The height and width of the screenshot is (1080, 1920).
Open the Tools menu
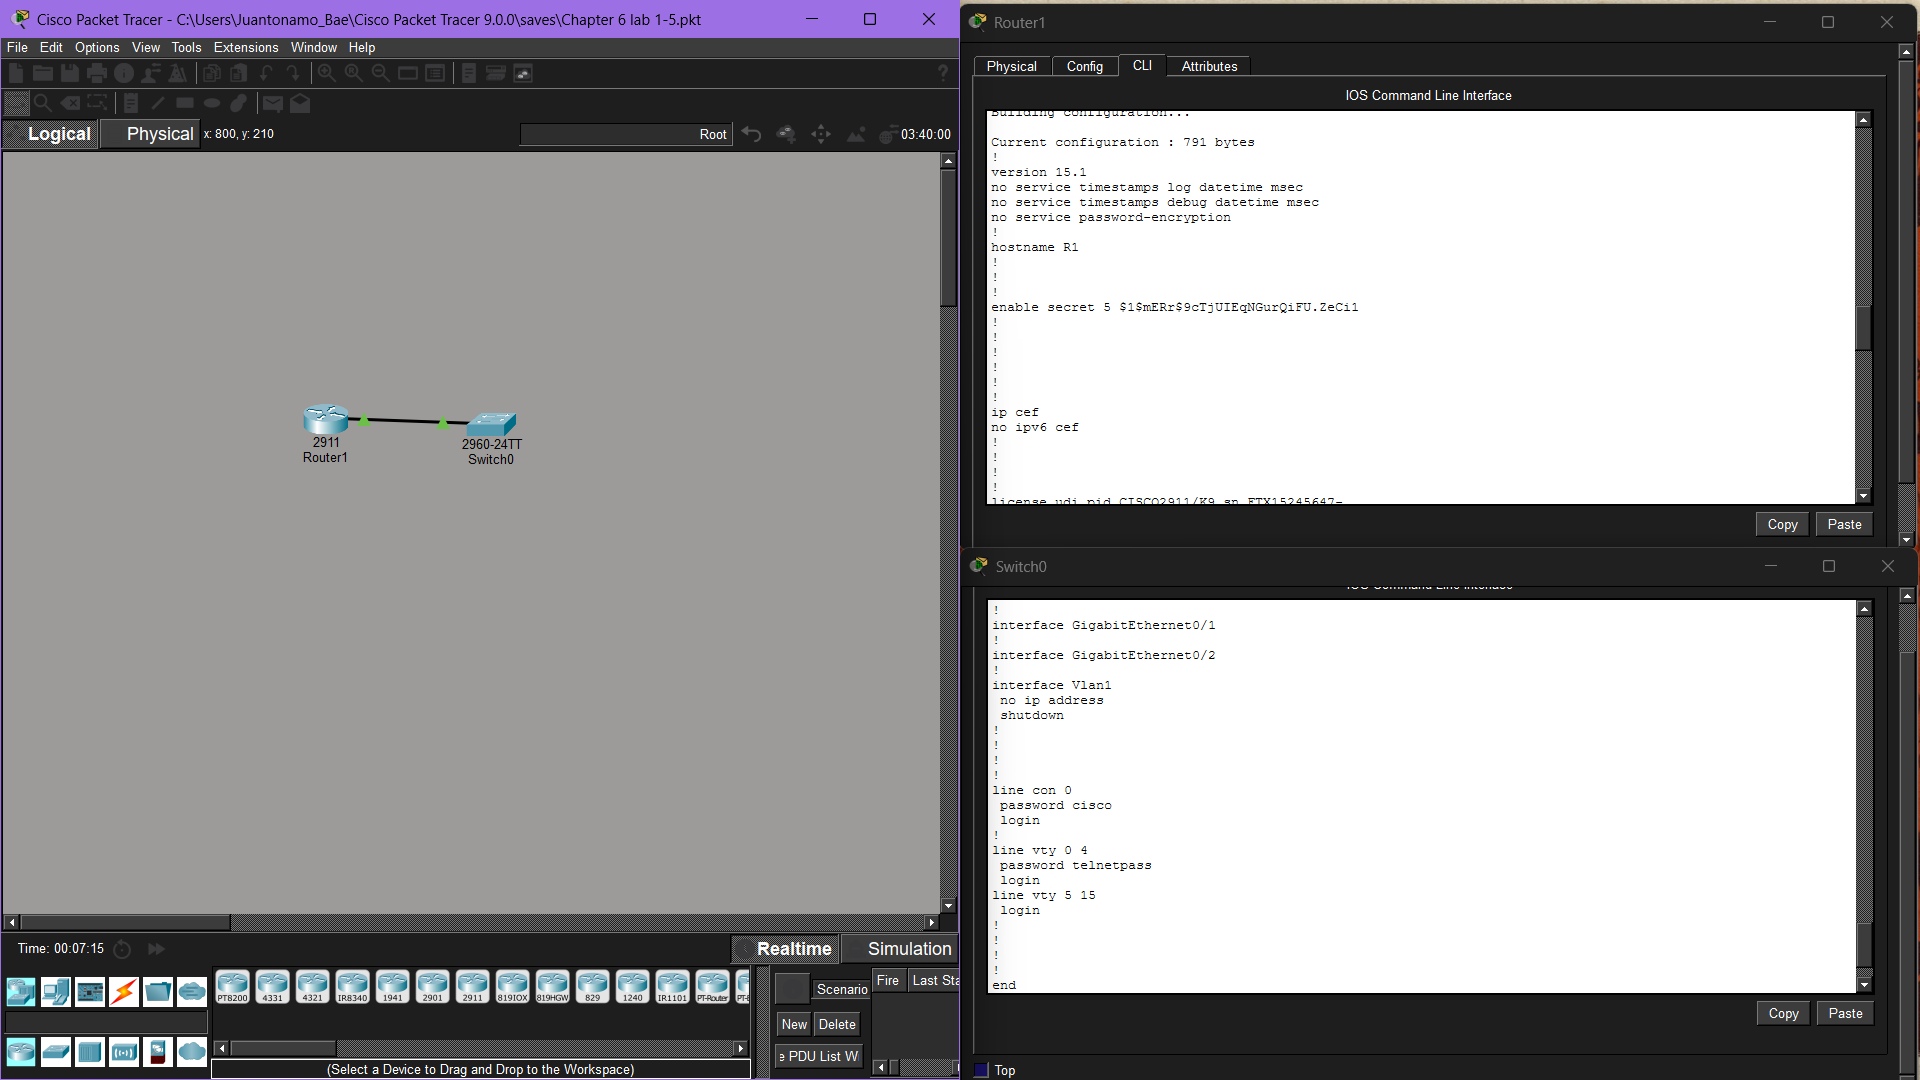point(186,47)
